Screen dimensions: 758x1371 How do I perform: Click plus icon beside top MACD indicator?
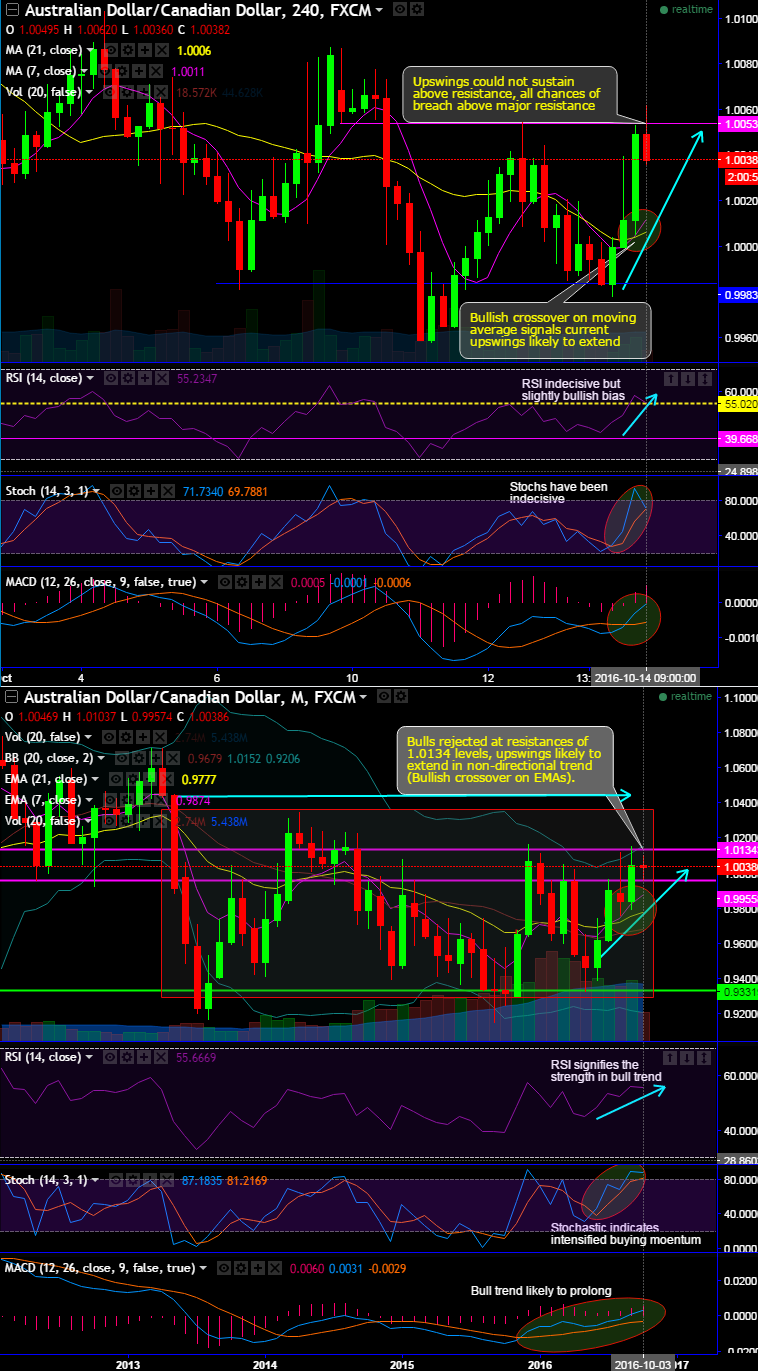[258, 582]
